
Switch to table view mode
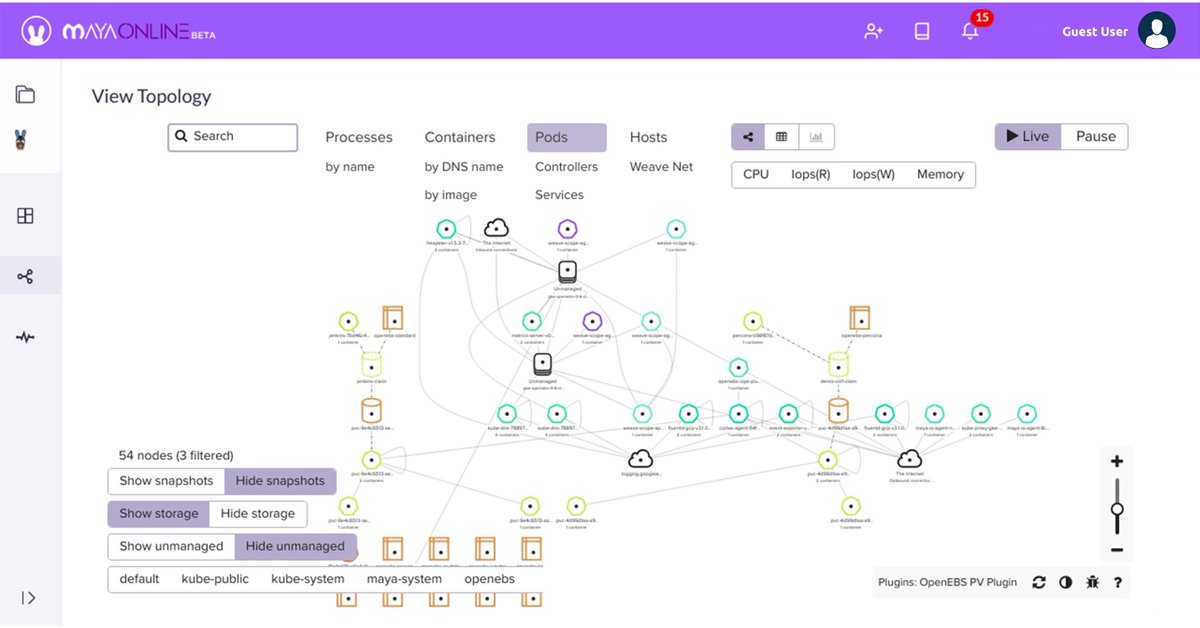[781, 136]
